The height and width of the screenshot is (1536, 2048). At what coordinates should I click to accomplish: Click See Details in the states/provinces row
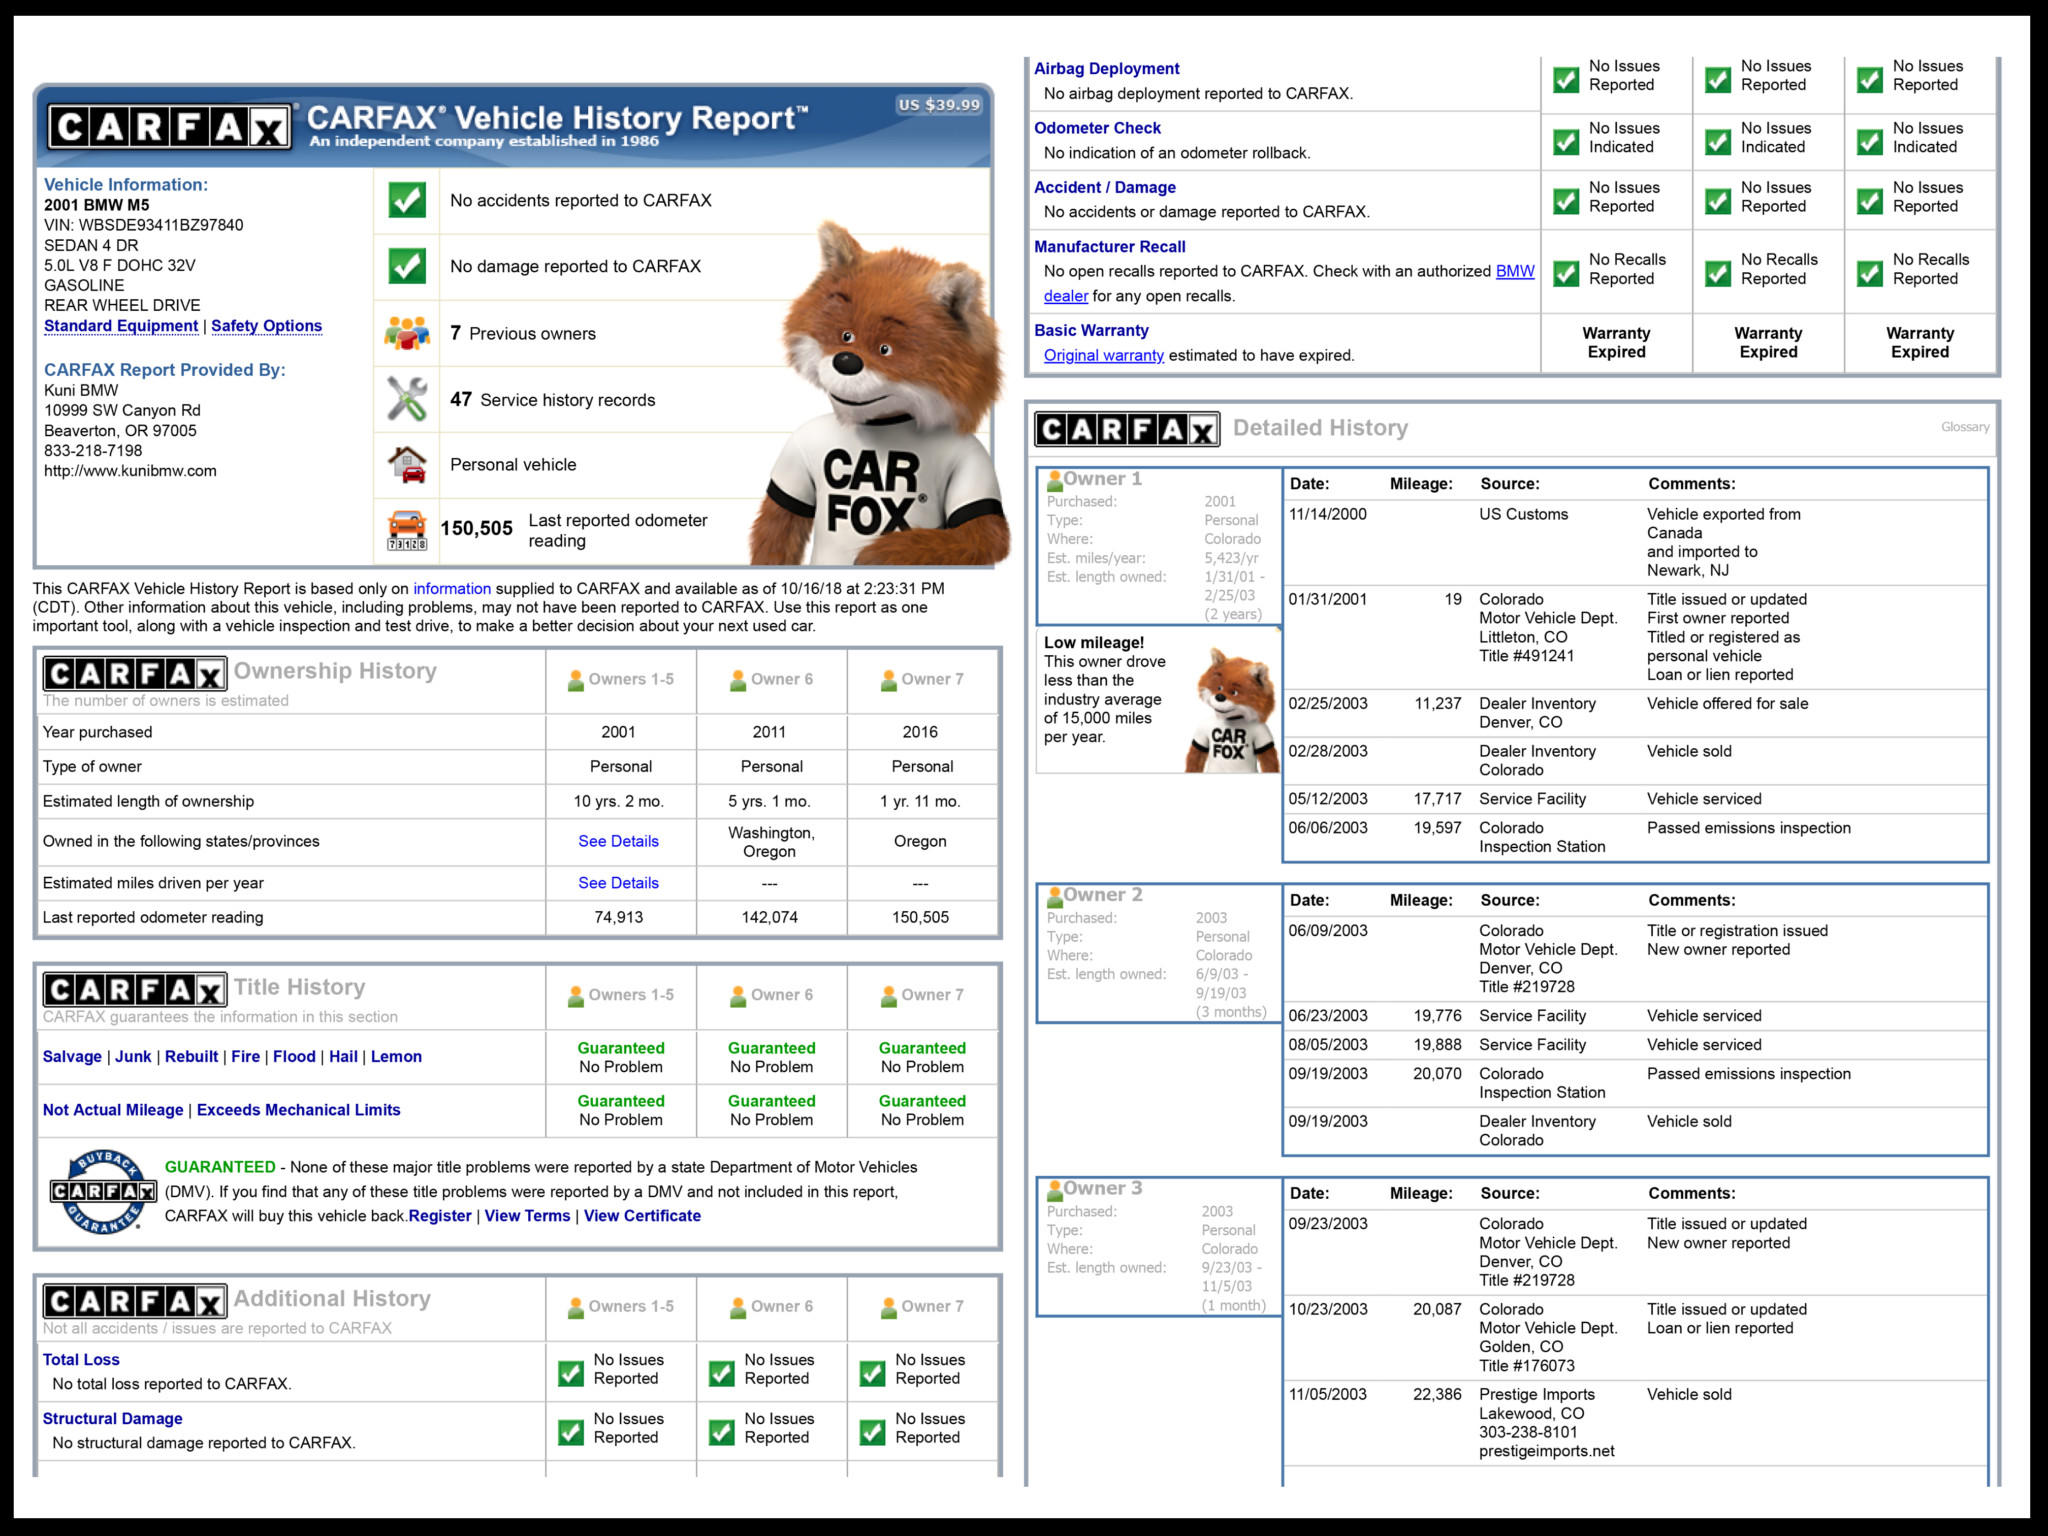(618, 841)
